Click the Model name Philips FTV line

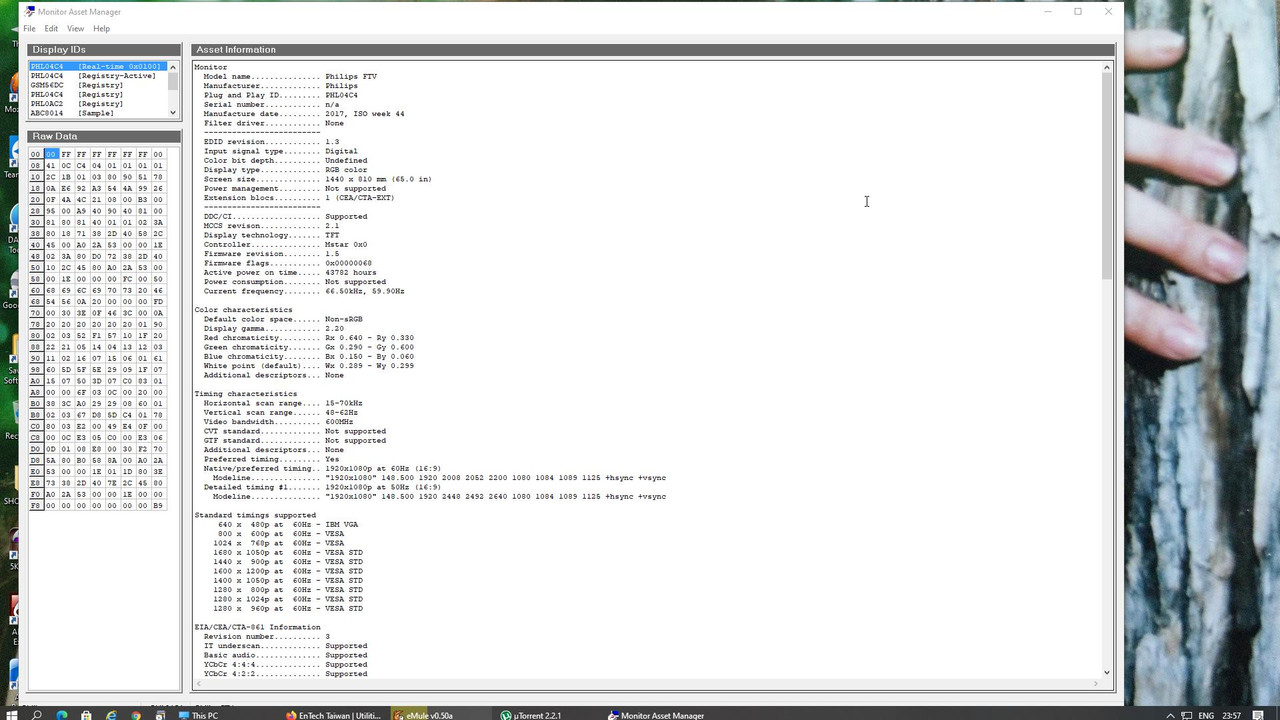(290, 76)
